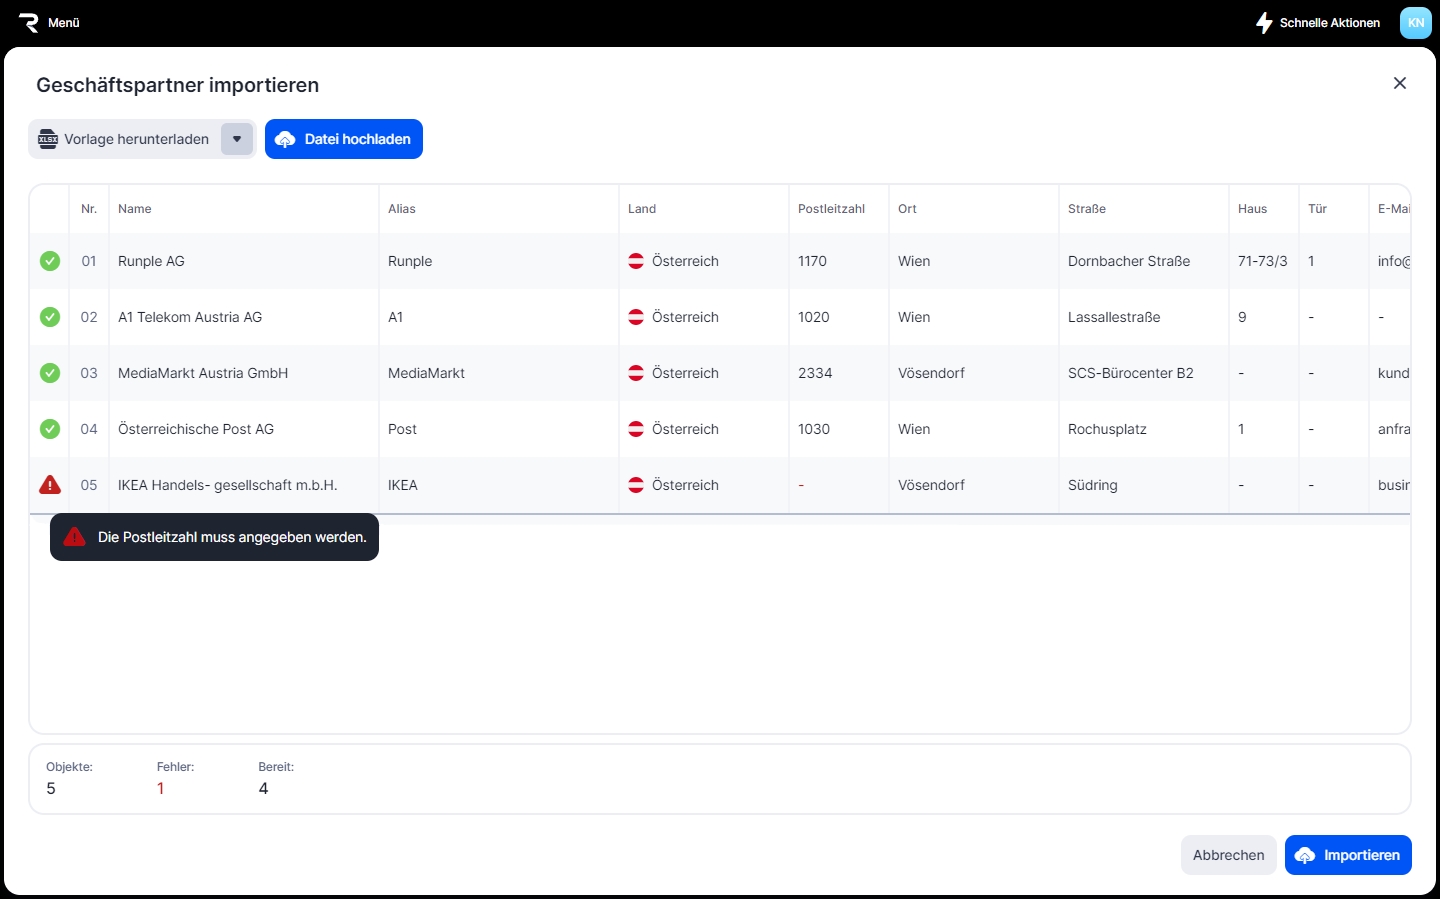Click the Abbrechen button
Viewport: 1440px width, 899px height.
(1228, 855)
